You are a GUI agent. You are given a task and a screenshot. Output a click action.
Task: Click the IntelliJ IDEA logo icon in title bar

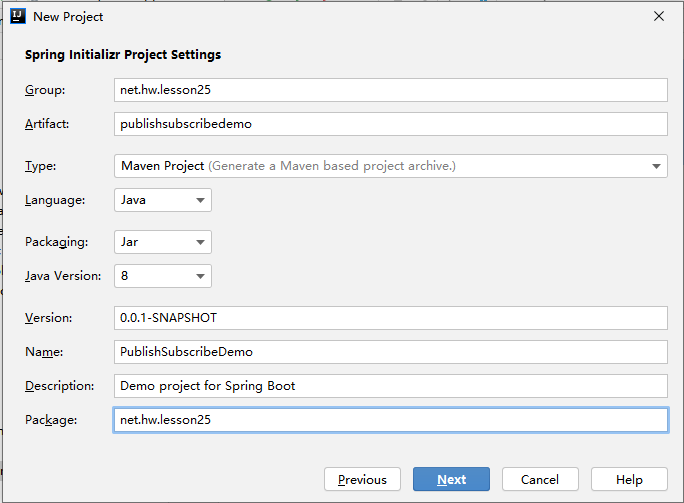click(x=18, y=17)
